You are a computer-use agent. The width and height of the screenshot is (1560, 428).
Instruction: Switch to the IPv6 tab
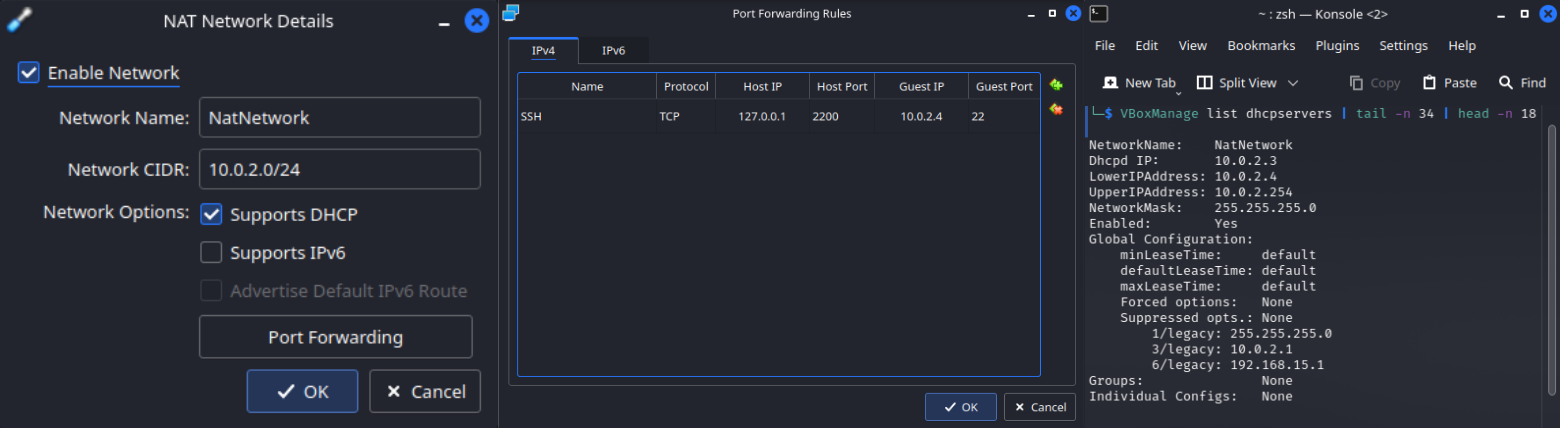[x=613, y=50]
